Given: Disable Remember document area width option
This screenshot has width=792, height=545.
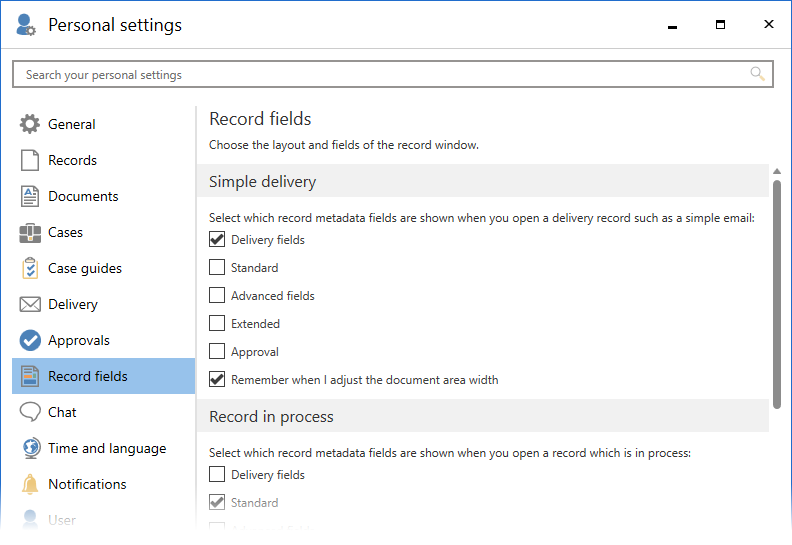Looking at the screenshot, I should click(x=217, y=380).
